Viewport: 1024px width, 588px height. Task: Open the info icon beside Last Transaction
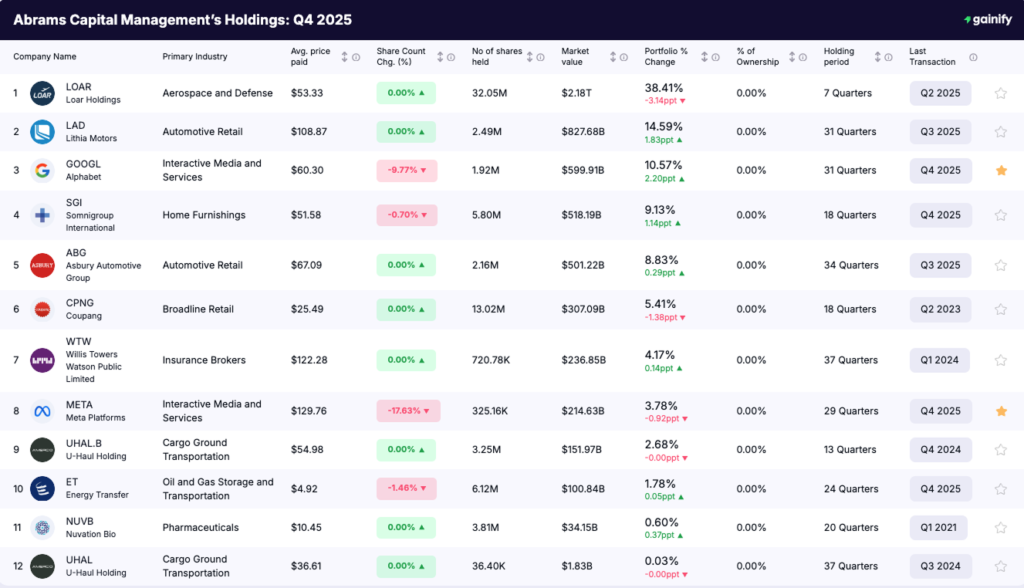971,55
